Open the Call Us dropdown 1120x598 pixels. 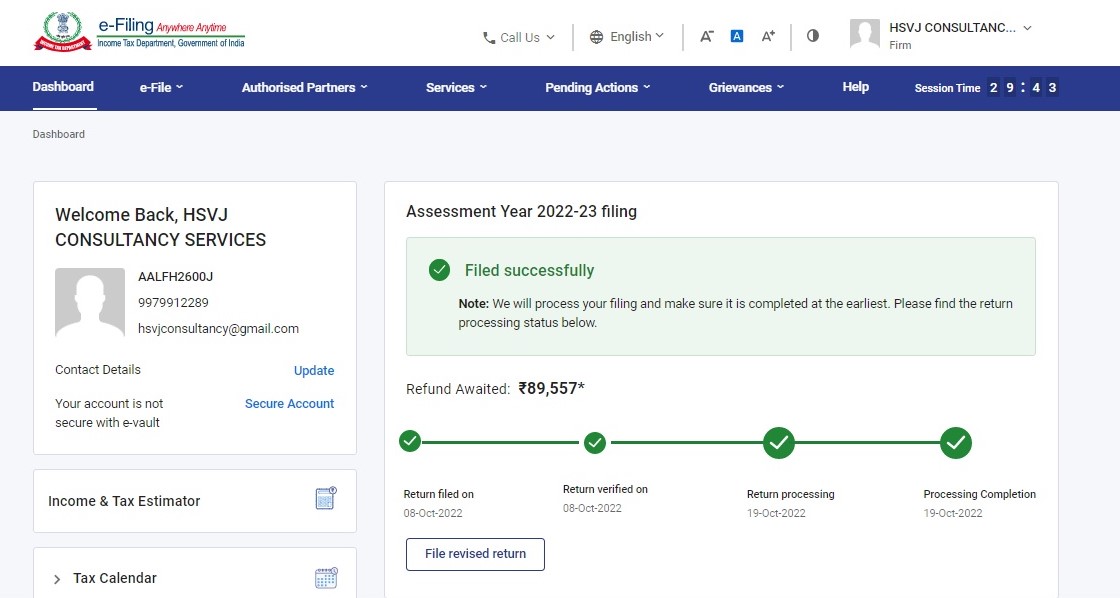[x=519, y=38]
